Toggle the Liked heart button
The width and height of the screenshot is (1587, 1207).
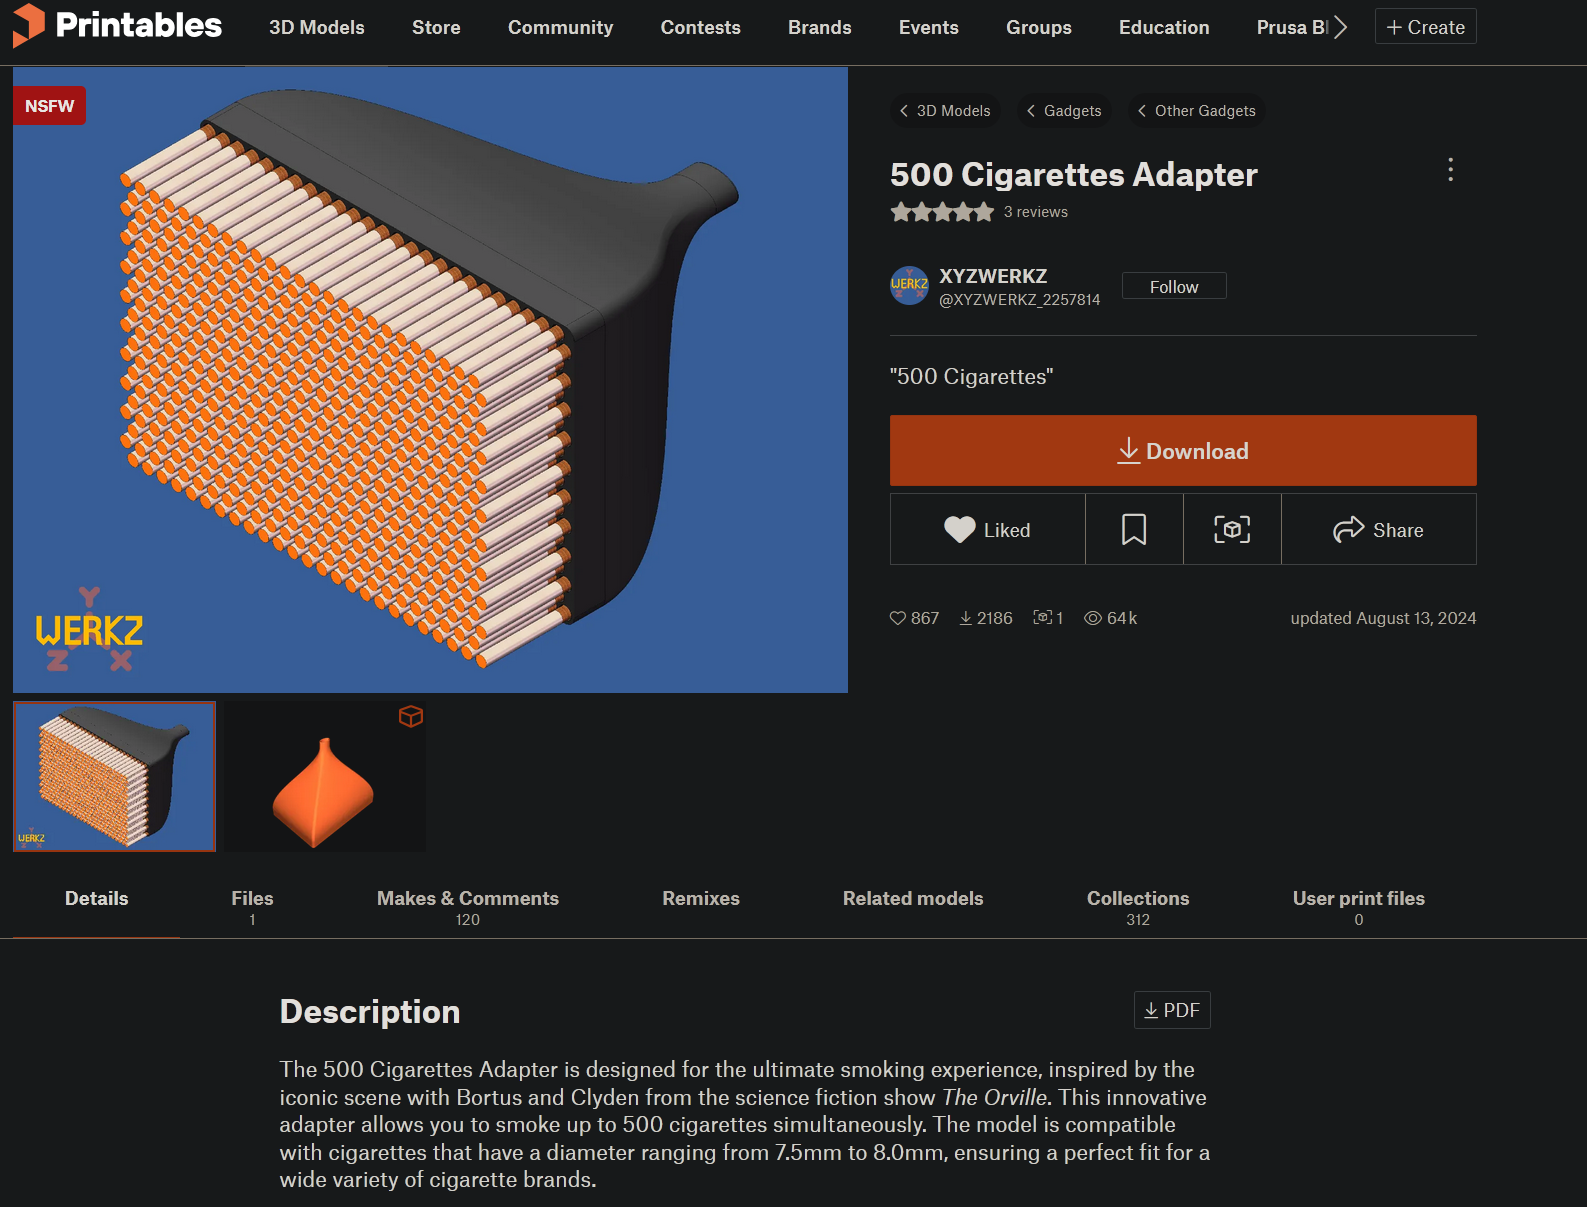987,529
